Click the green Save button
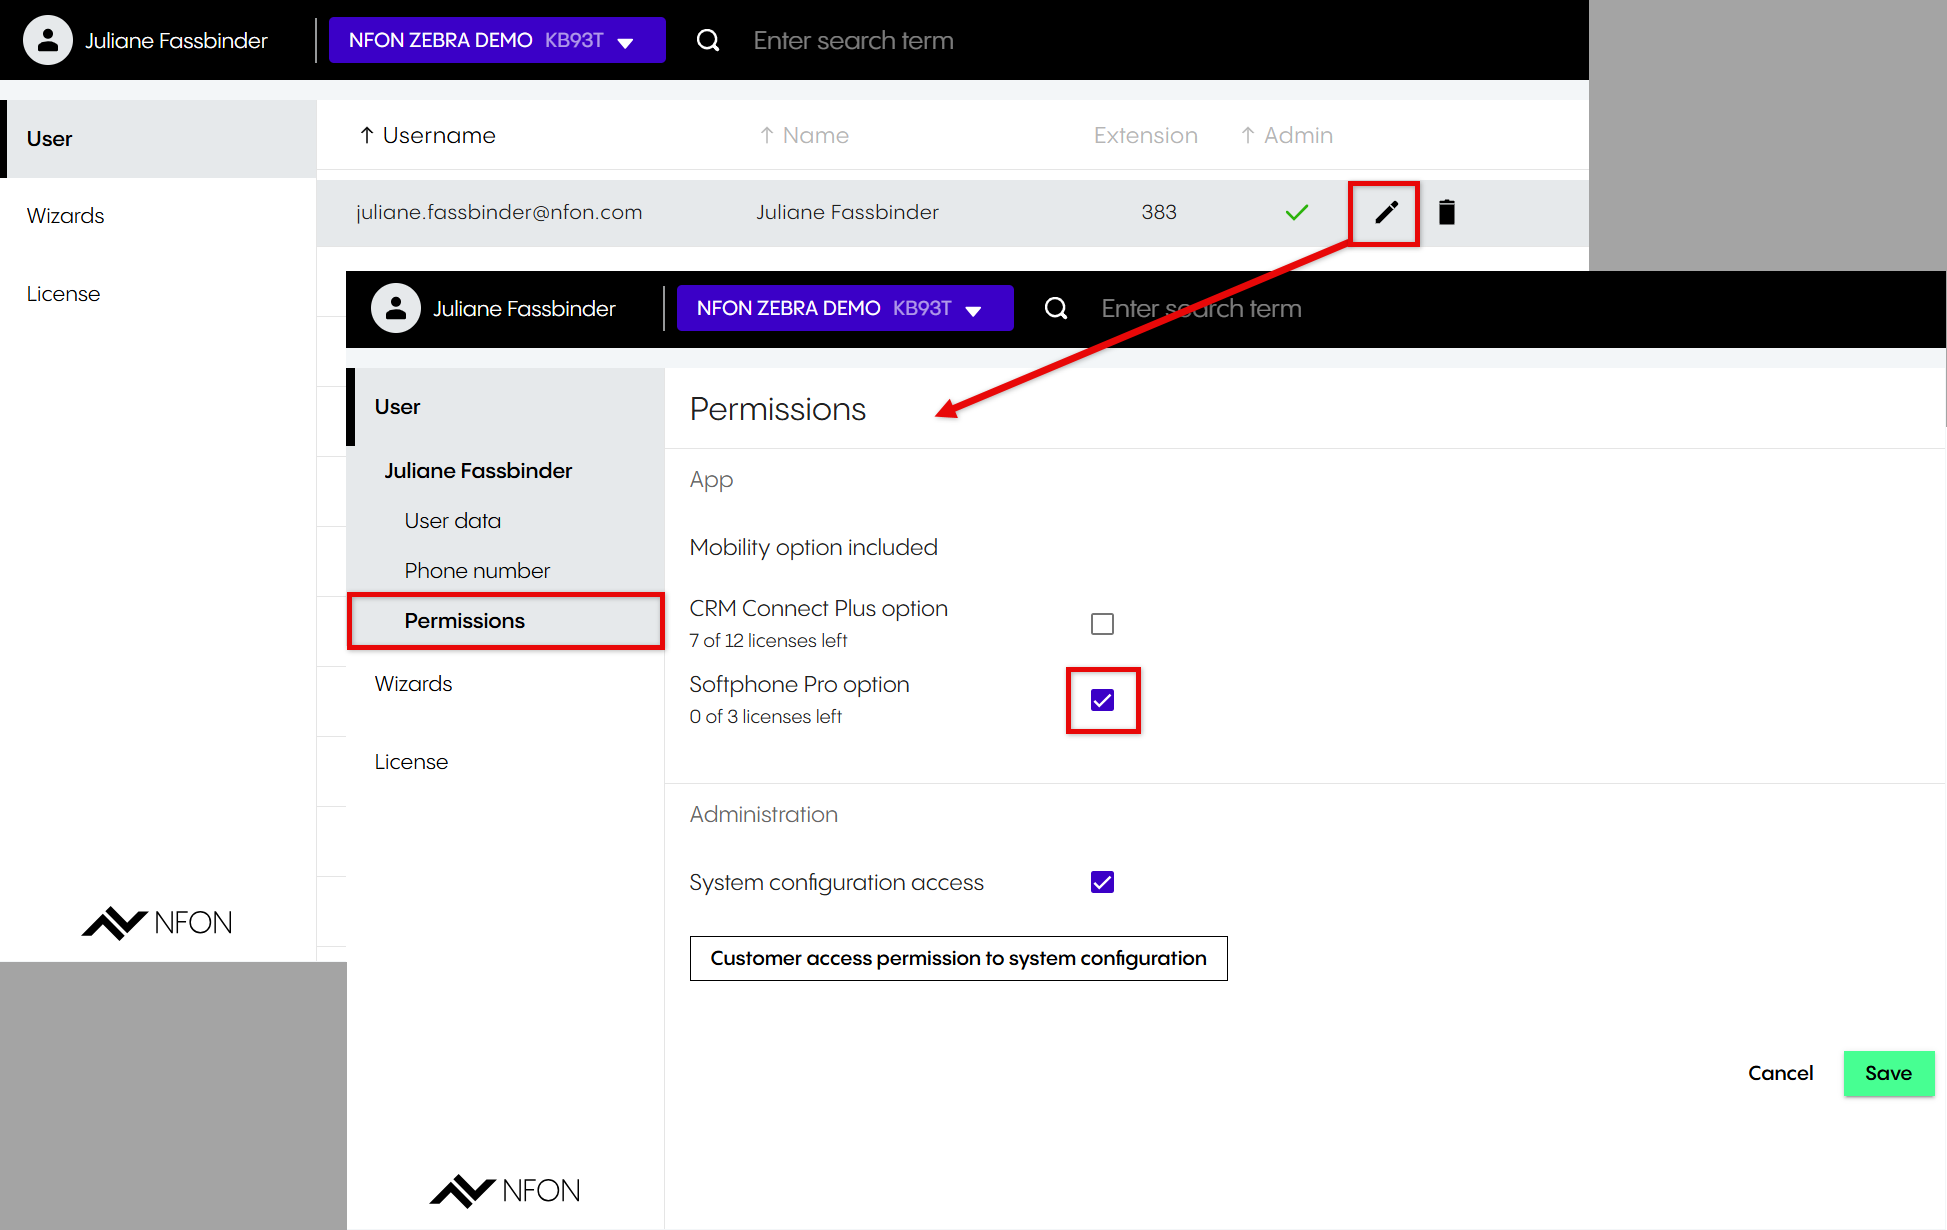The height and width of the screenshot is (1230, 1947). tap(1888, 1073)
